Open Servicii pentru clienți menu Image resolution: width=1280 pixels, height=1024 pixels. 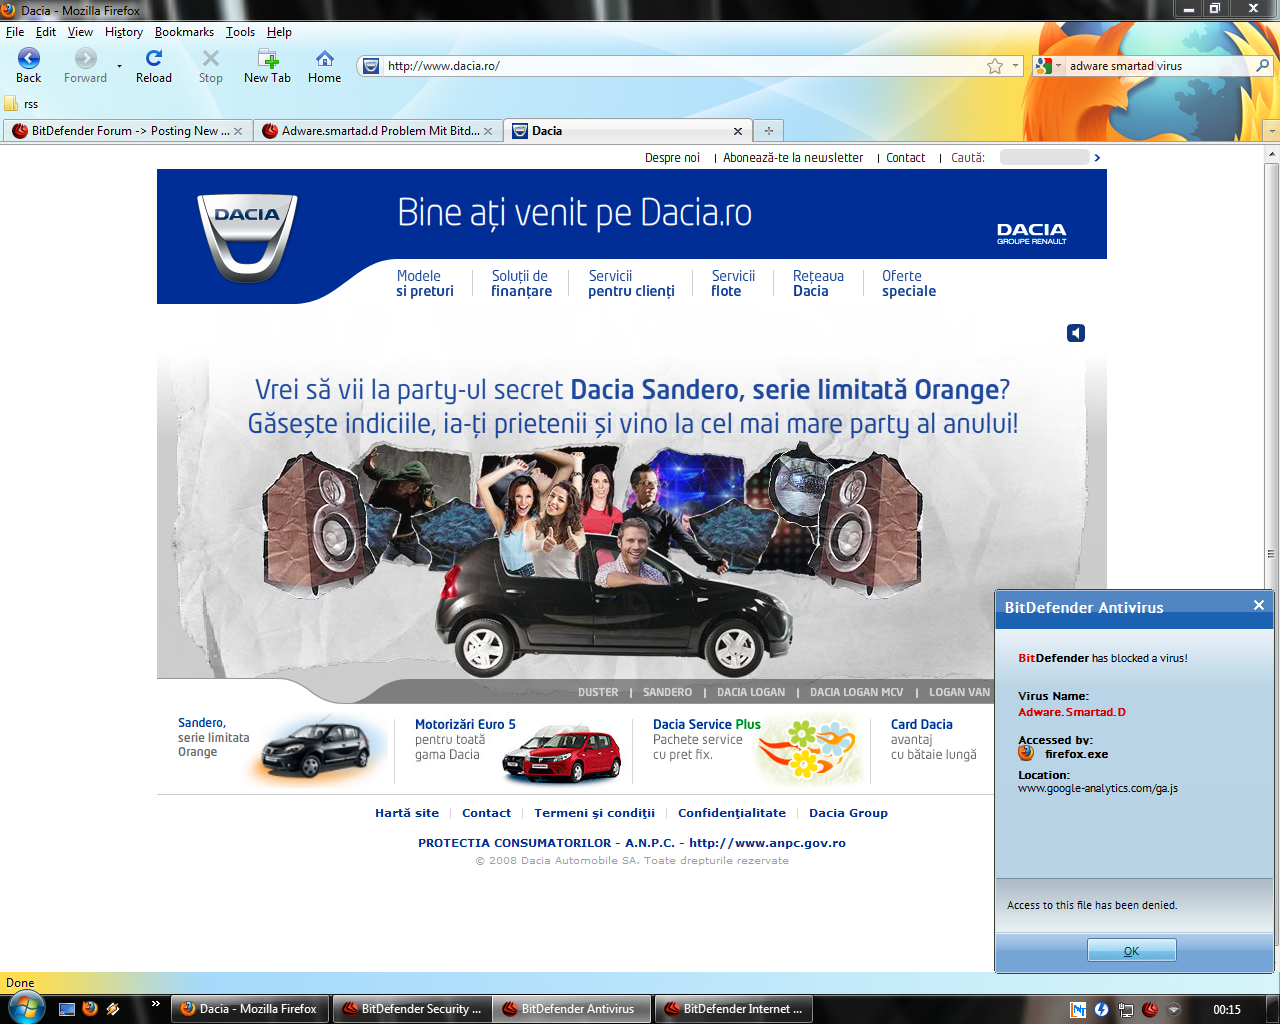tap(631, 284)
